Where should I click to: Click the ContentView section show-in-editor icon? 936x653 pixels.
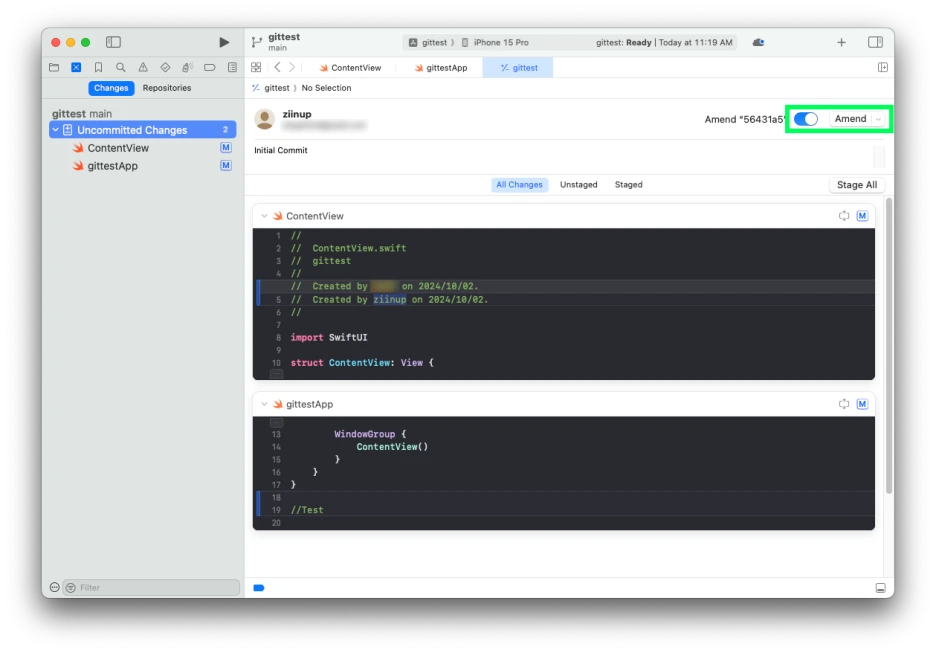pyautogui.click(x=843, y=215)
